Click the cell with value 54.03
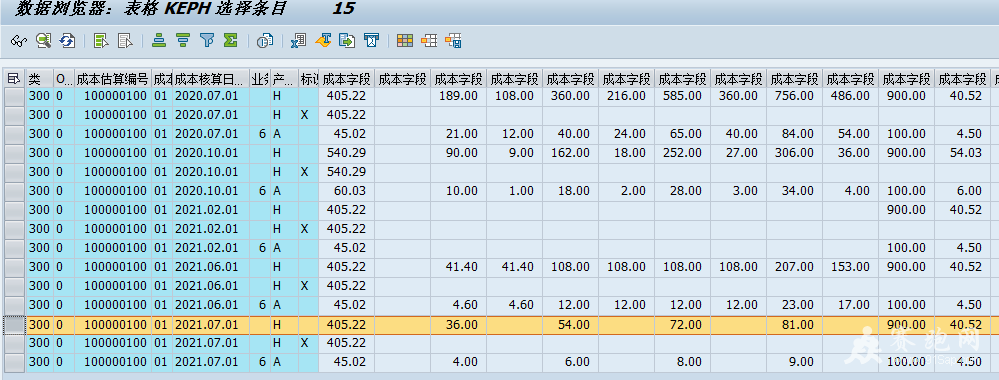This screenshot has height=380, width=999. (963, 153)
